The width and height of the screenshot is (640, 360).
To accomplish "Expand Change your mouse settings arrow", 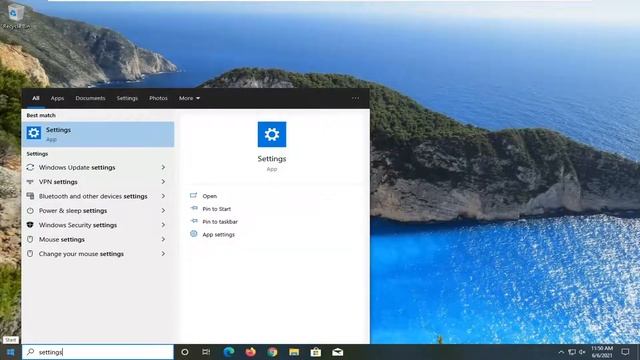I will click(x=163, y=253).
